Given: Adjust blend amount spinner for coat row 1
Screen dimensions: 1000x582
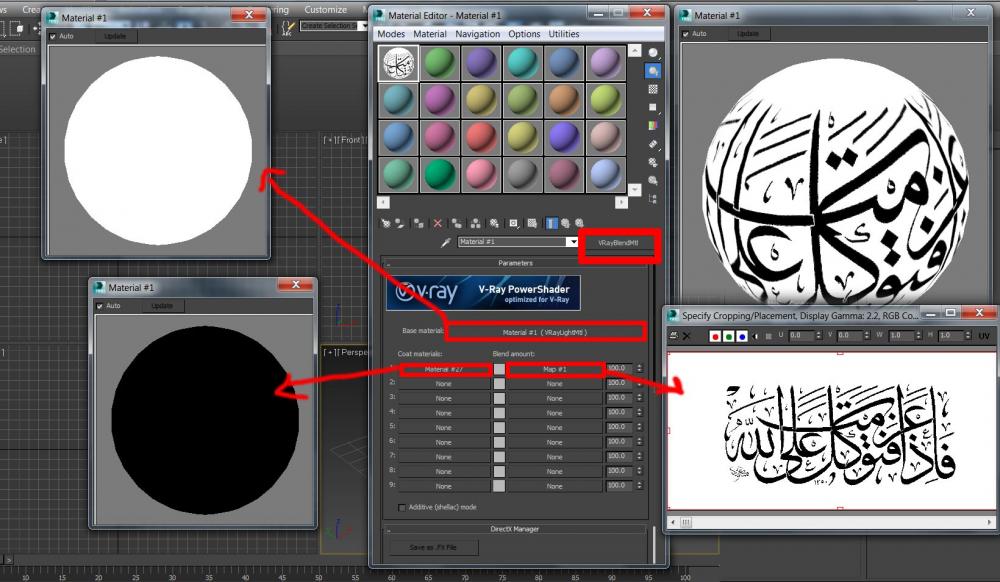Looking at the screenshot, I should [x=639, y=368].
